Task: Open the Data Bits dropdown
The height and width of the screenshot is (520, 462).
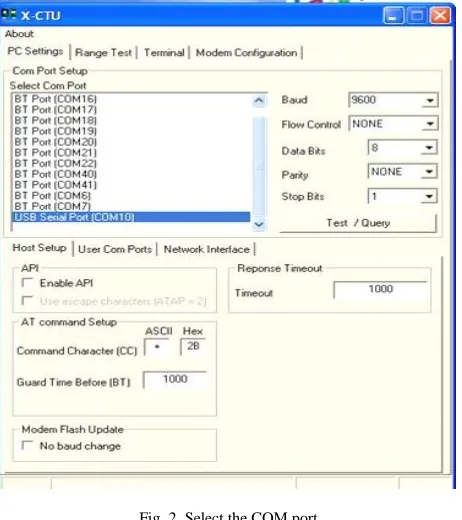Action: click(429, 148)
